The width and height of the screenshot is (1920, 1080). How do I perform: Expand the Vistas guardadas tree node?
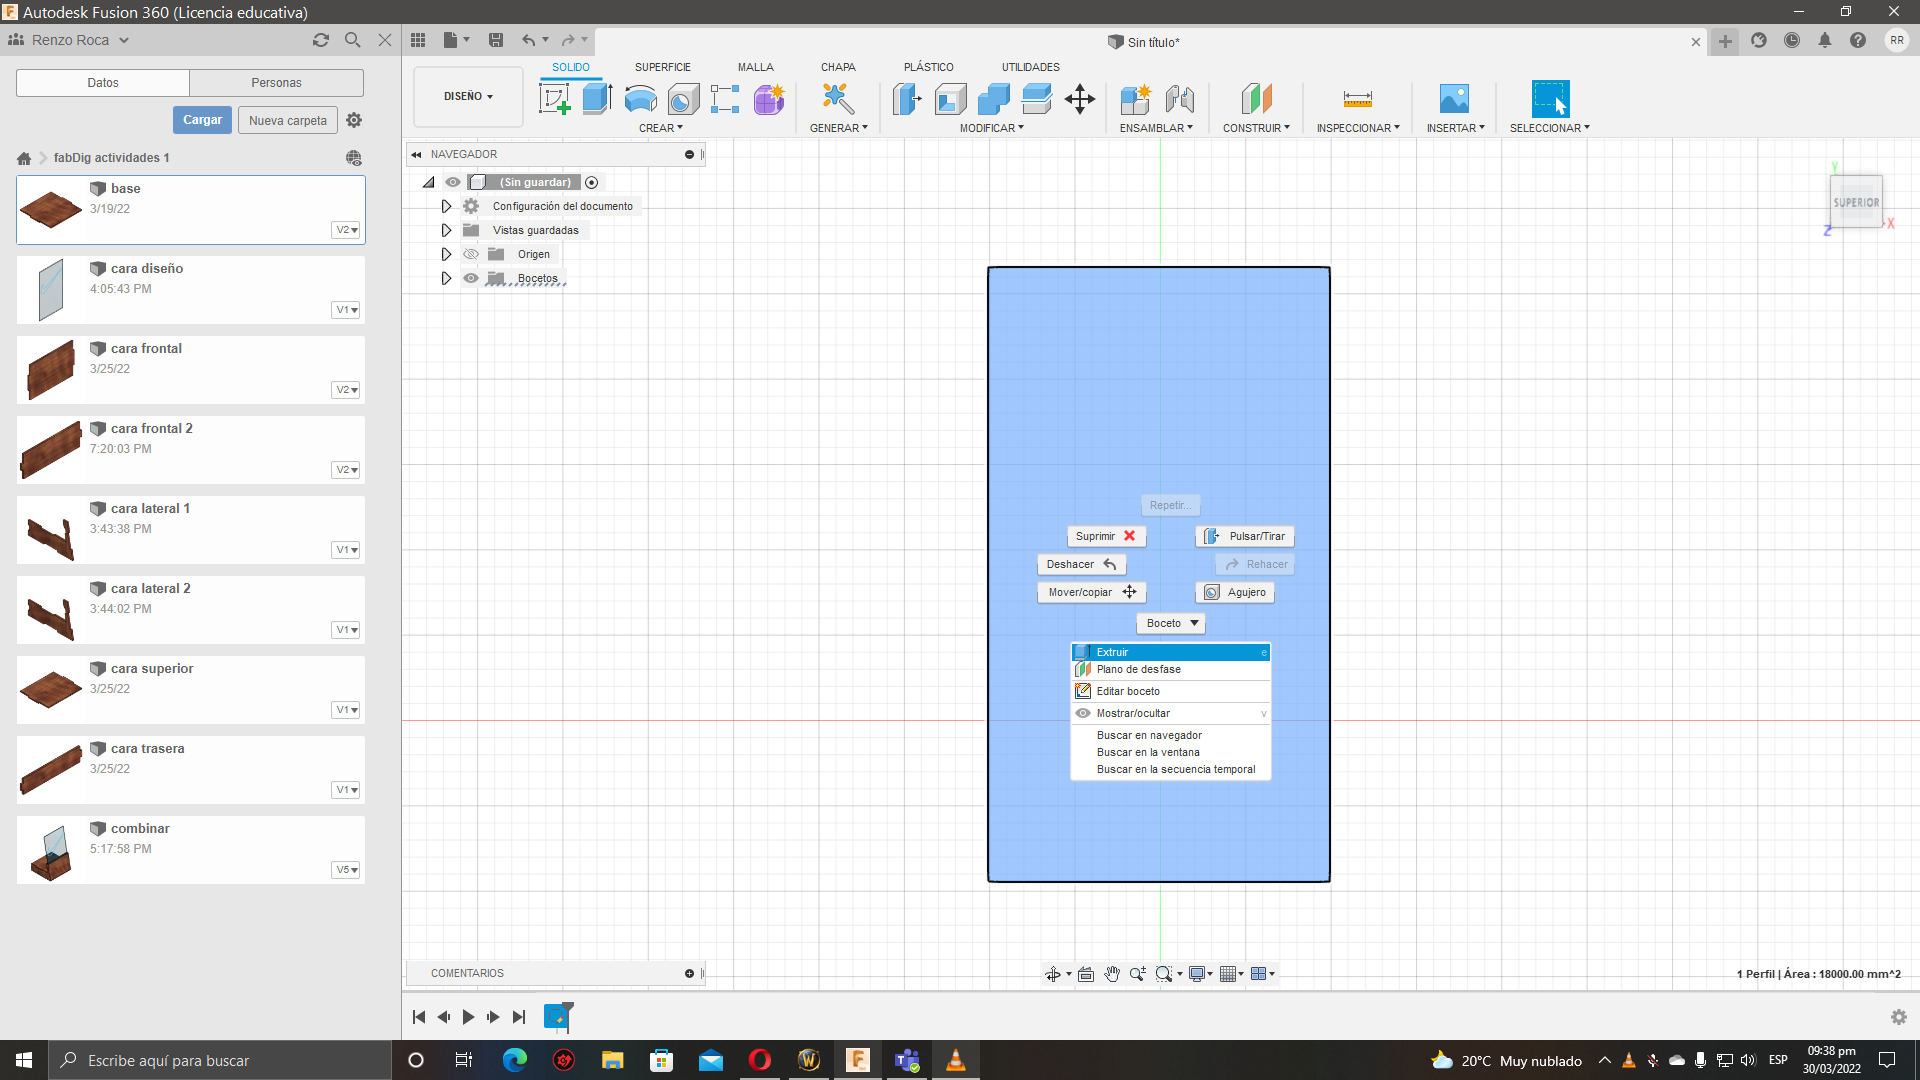coord(447,230)
